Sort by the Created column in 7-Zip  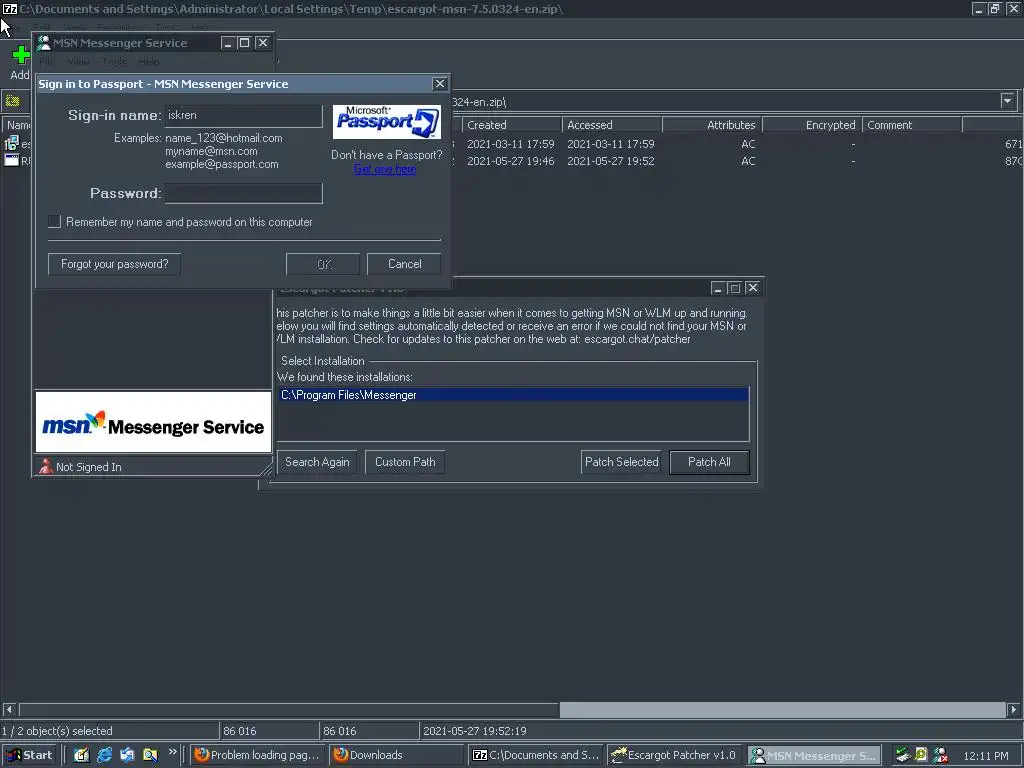512,125
